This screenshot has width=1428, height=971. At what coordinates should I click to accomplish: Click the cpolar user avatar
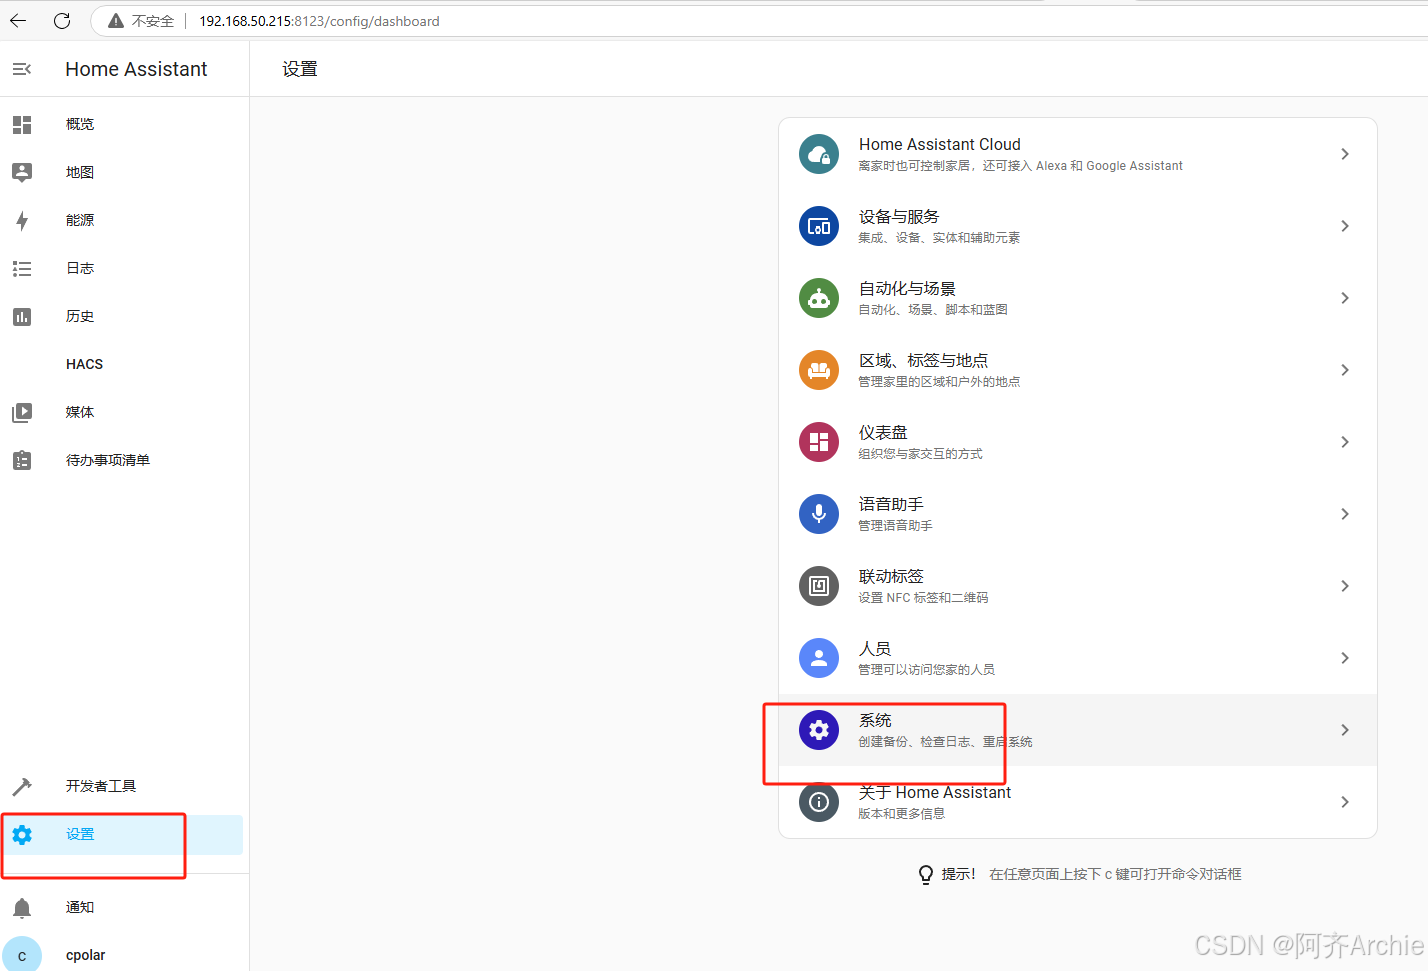coord(22,955)
